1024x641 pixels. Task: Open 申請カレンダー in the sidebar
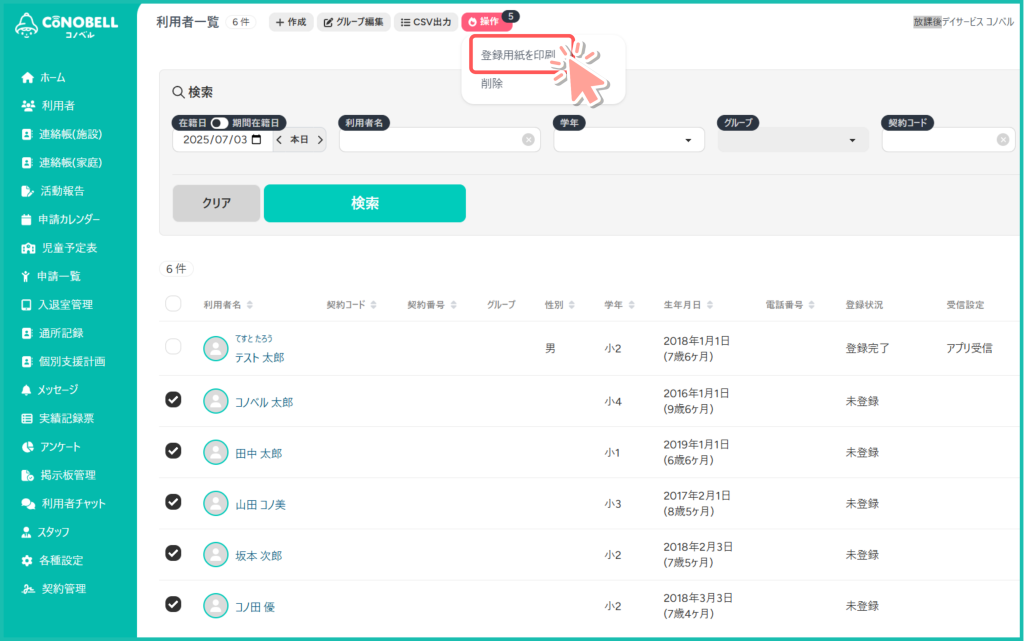[x=68, y=219]
